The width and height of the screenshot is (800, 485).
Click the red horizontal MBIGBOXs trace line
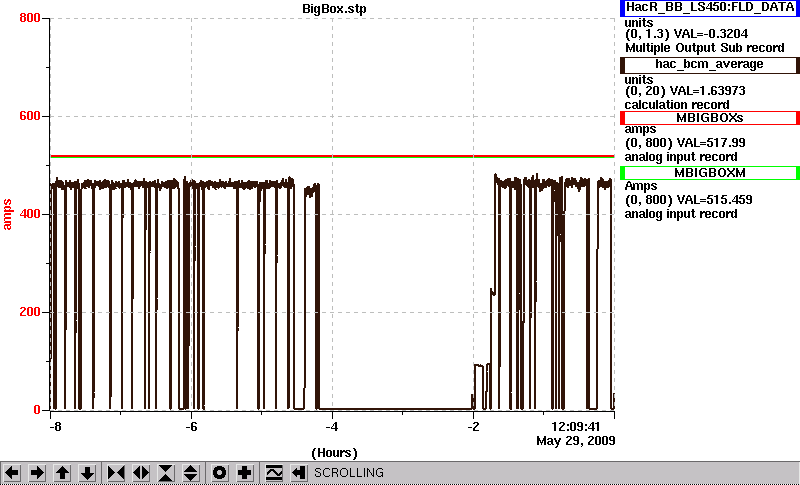pyautogui.click(x=332, y=156)
